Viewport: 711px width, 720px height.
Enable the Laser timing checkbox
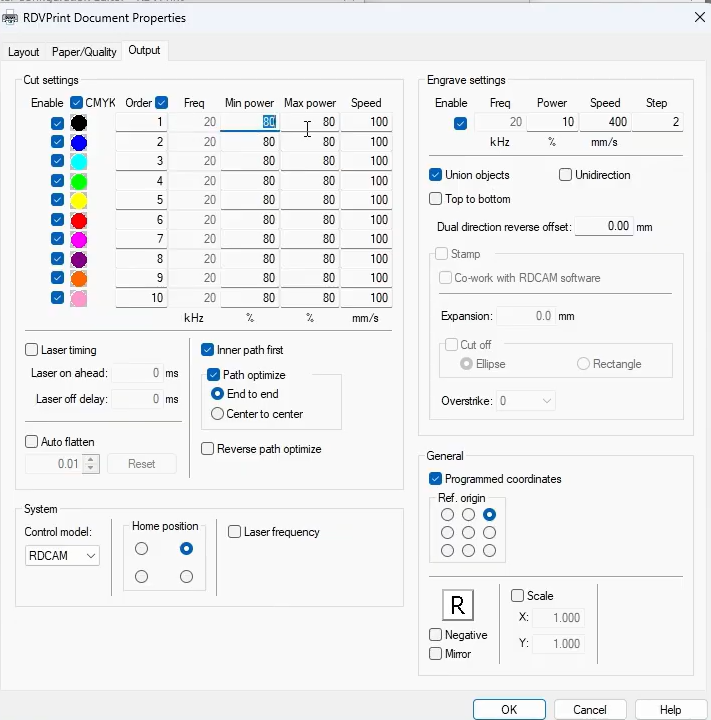point(31,350)
